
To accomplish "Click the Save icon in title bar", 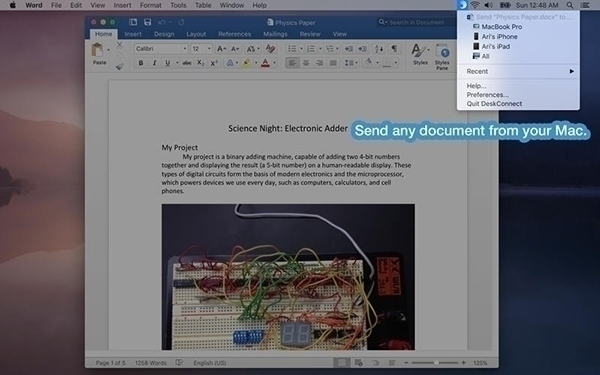I will 147,22.
